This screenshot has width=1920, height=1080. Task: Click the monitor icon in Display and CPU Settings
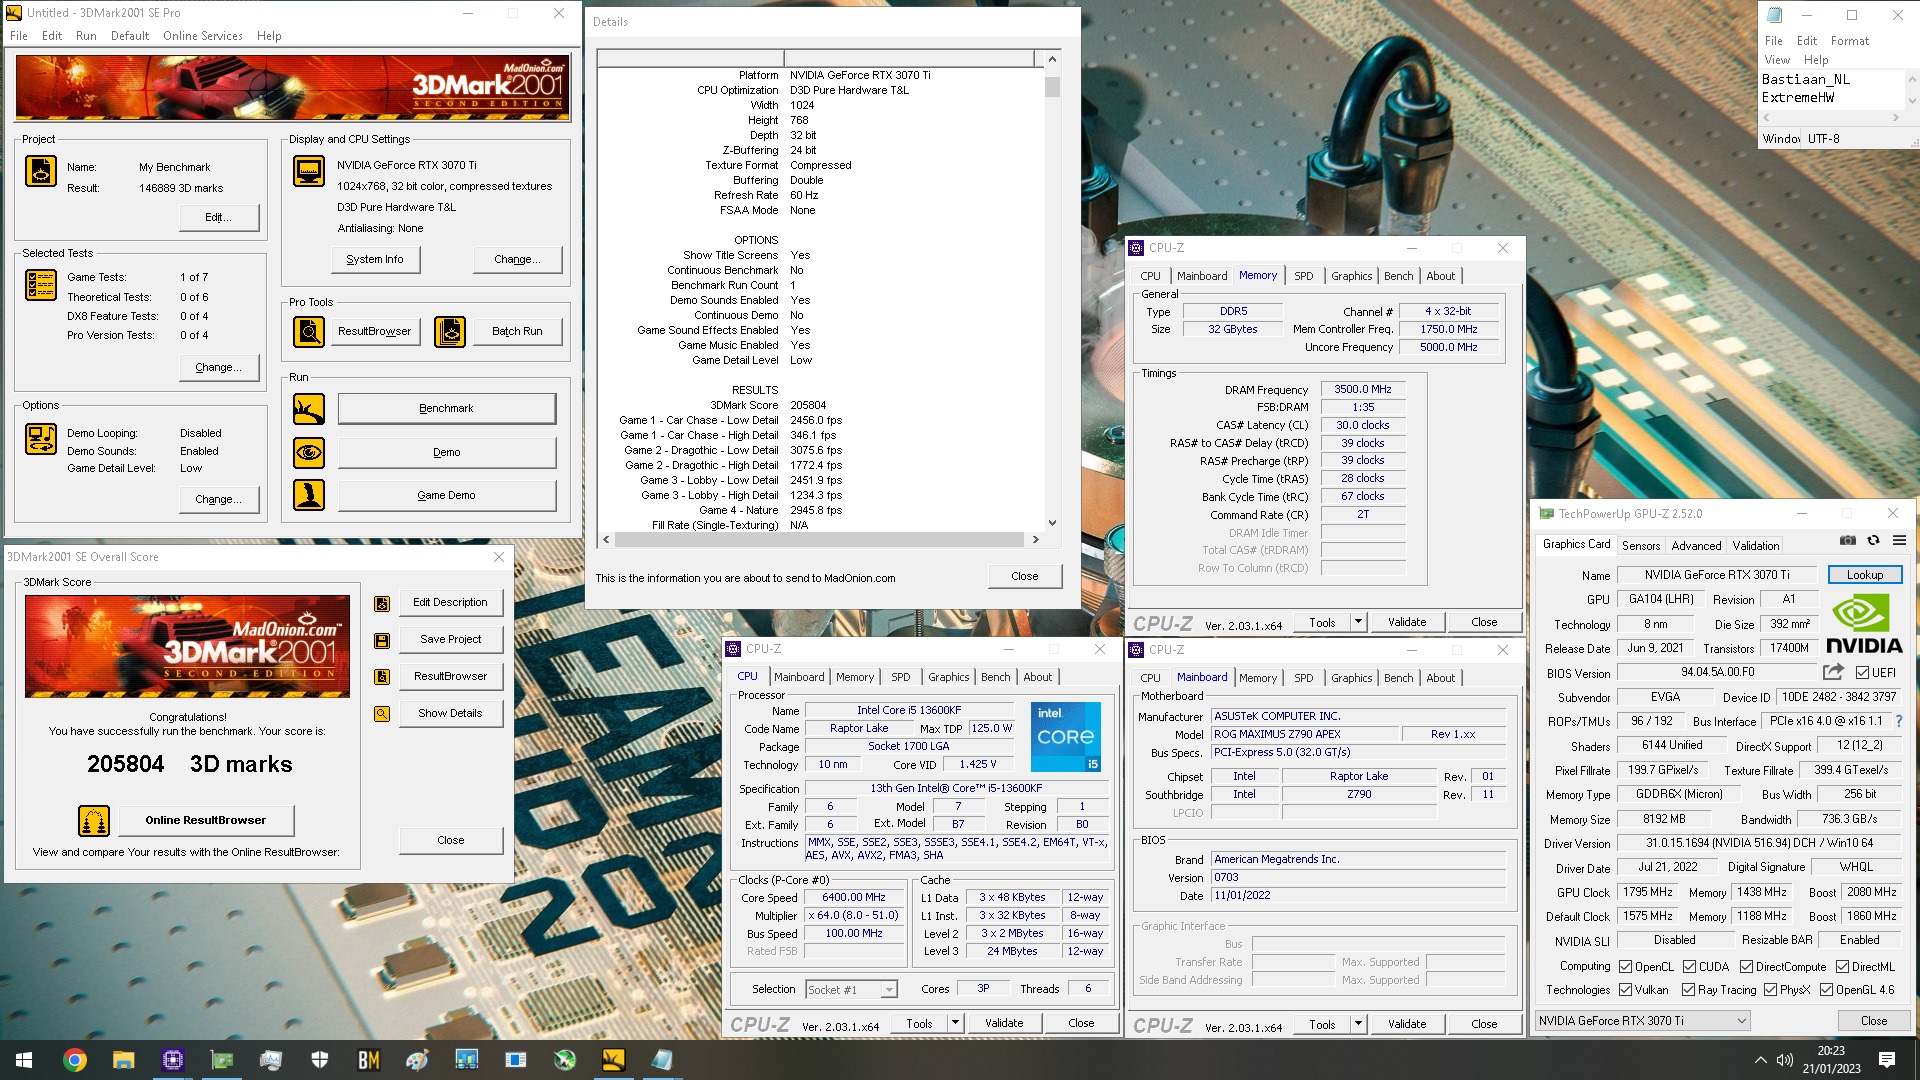(309, 172)
